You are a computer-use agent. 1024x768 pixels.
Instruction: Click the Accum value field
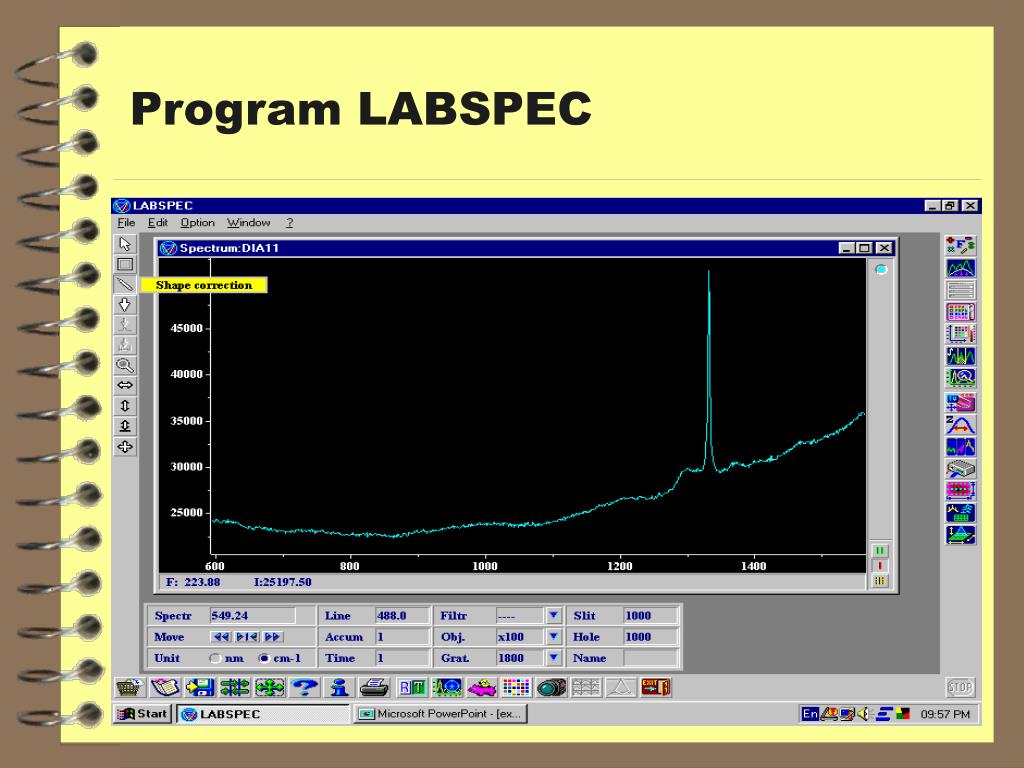402,636
